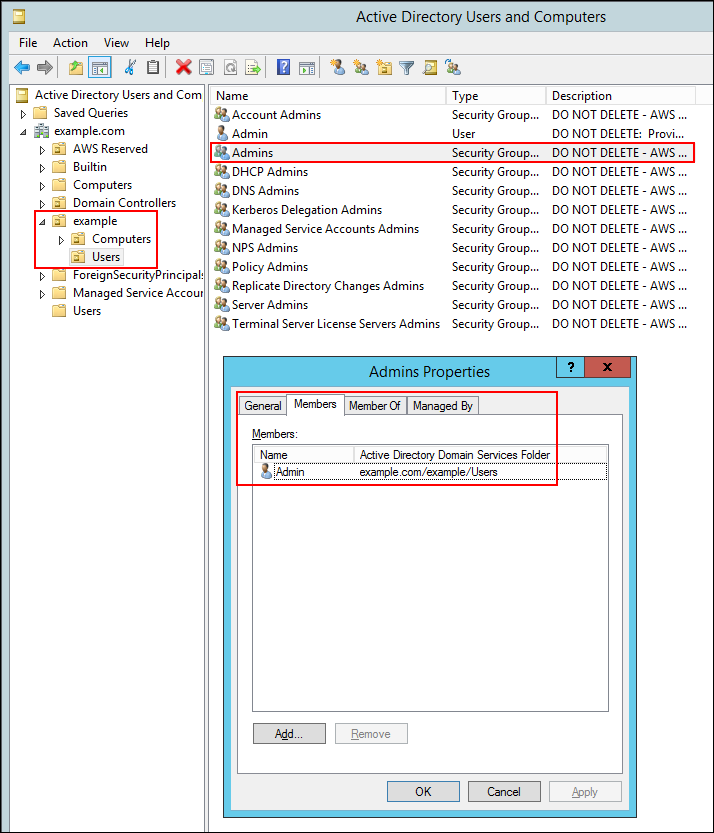Select the Policy Admins row
Viewport: 714px width, 833px height.
tap(452, 267)
